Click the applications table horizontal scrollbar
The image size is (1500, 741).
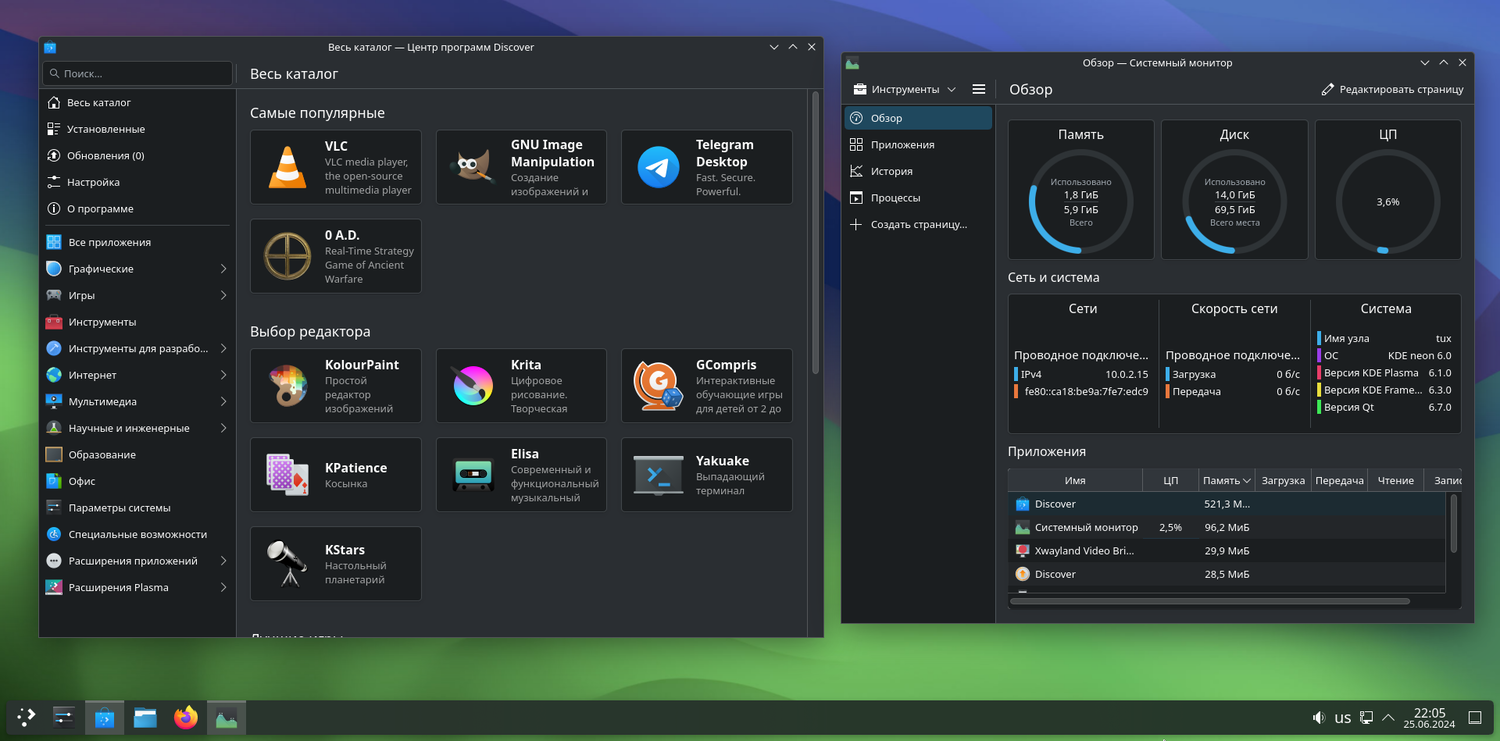[1210, 601]
